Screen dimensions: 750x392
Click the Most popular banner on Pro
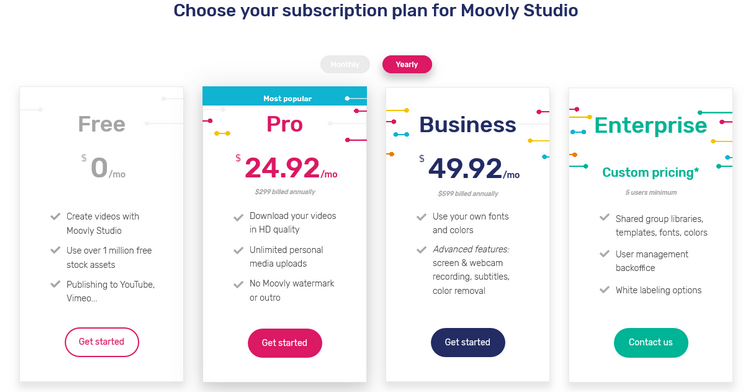coord(285,96)
